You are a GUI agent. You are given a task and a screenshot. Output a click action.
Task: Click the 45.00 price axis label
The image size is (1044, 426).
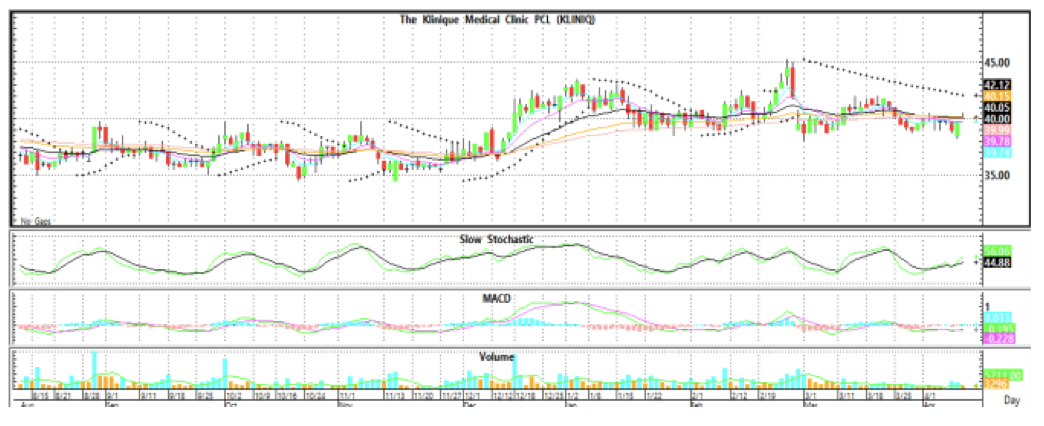coord(997,63)
